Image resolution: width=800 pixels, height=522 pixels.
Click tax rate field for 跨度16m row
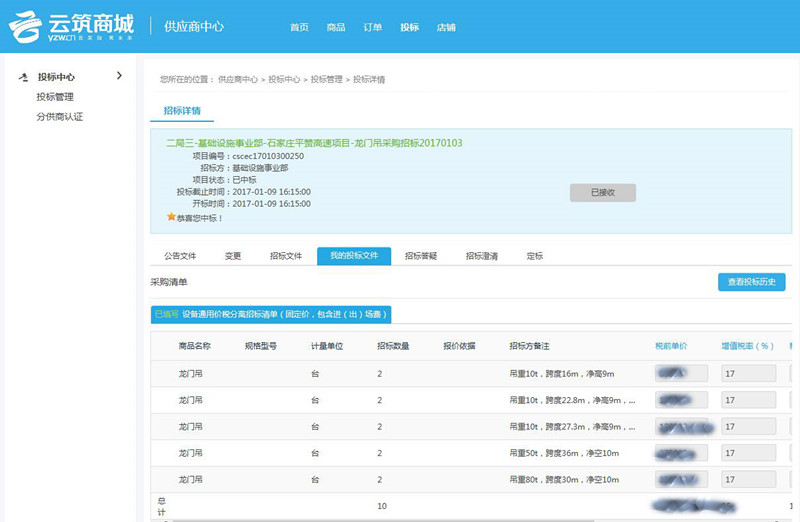click(748, 374)
